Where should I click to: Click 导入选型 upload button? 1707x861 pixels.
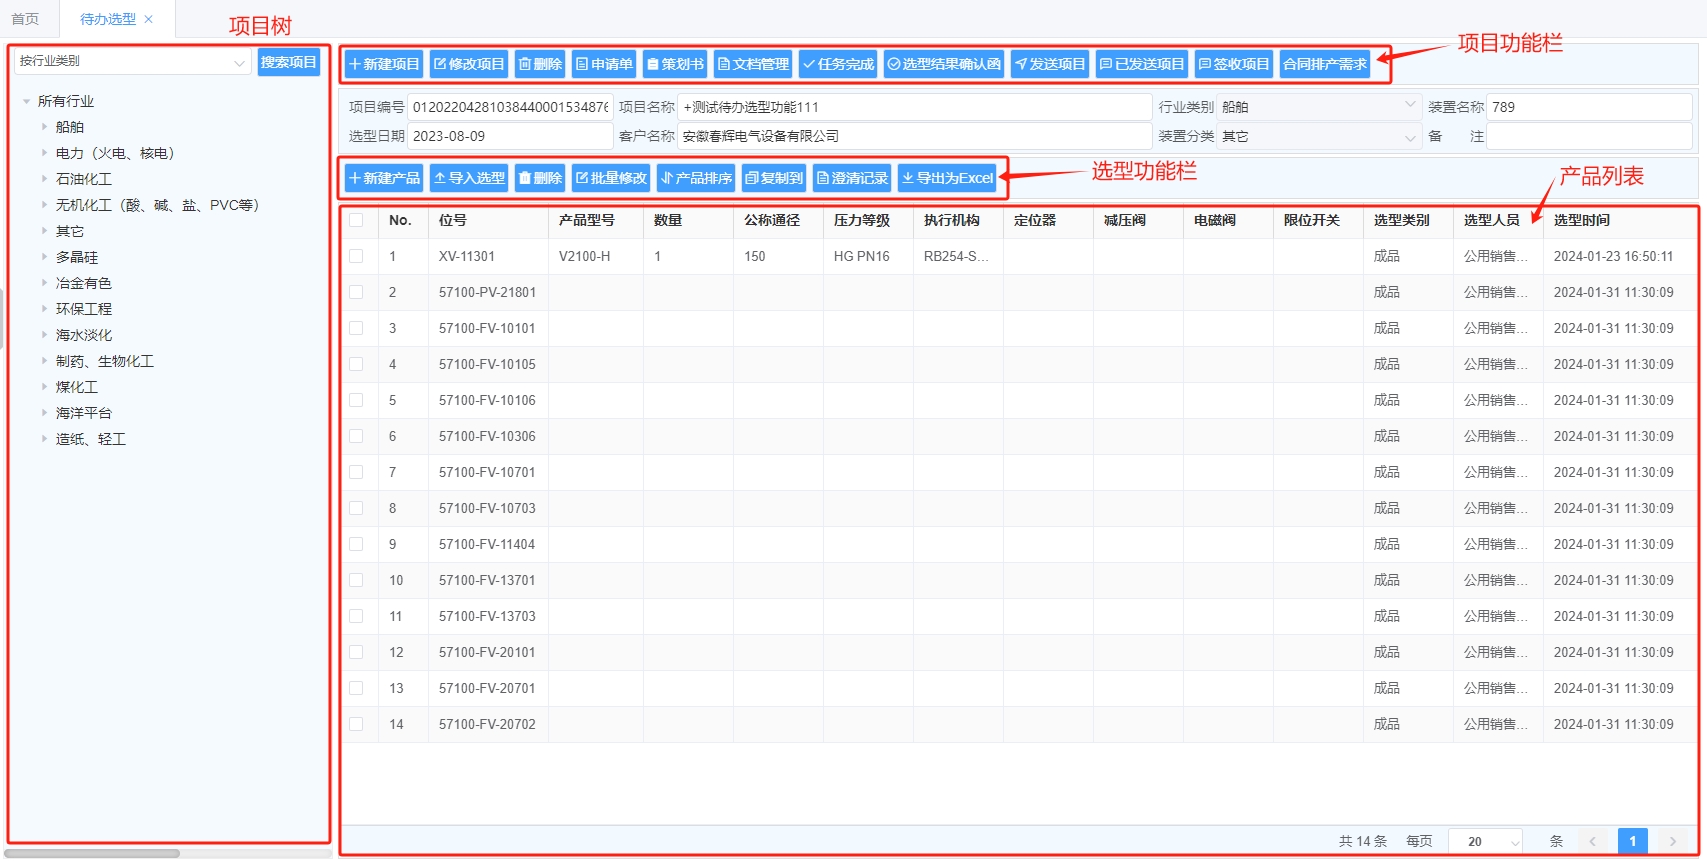(x=469, y=178)
